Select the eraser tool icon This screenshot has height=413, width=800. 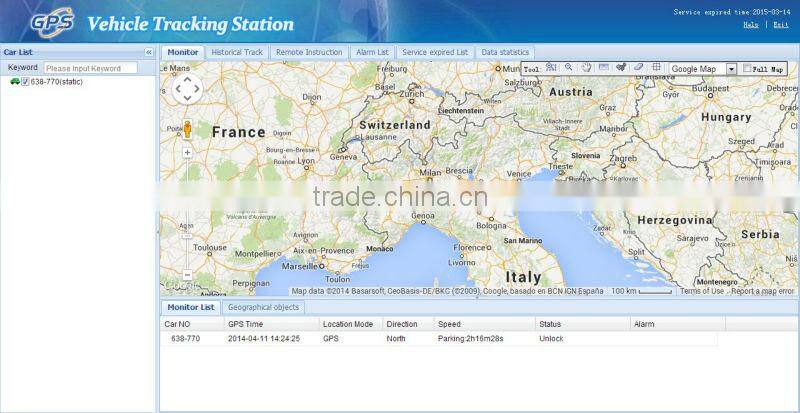[638, 68]
